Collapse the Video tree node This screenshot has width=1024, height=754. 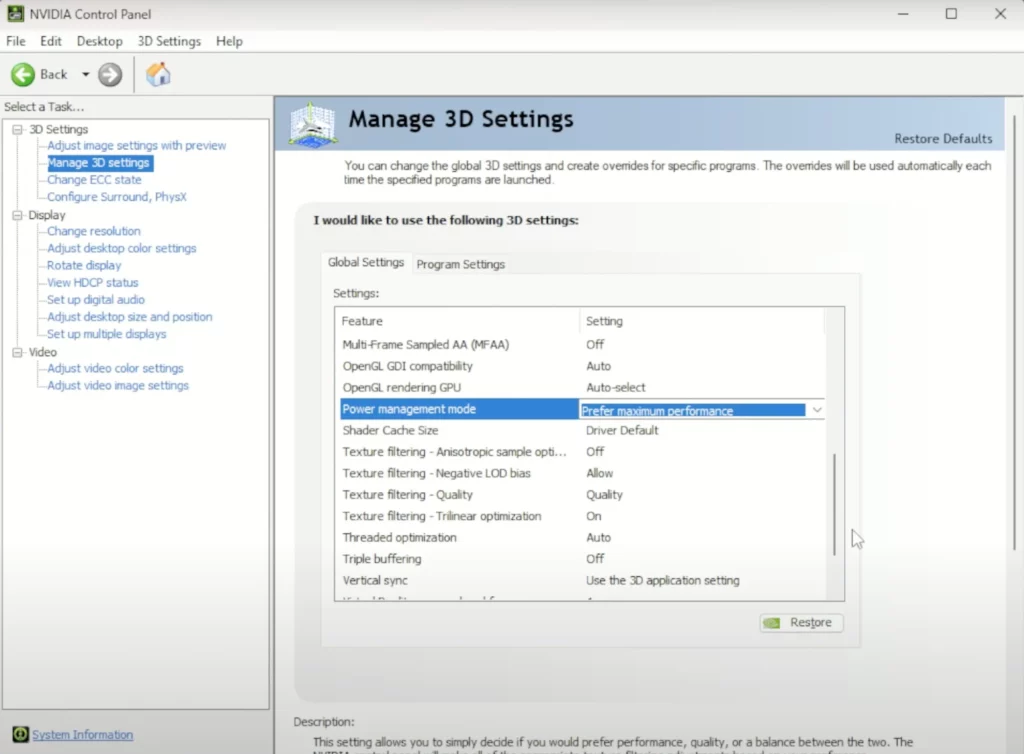pos(18,352)
